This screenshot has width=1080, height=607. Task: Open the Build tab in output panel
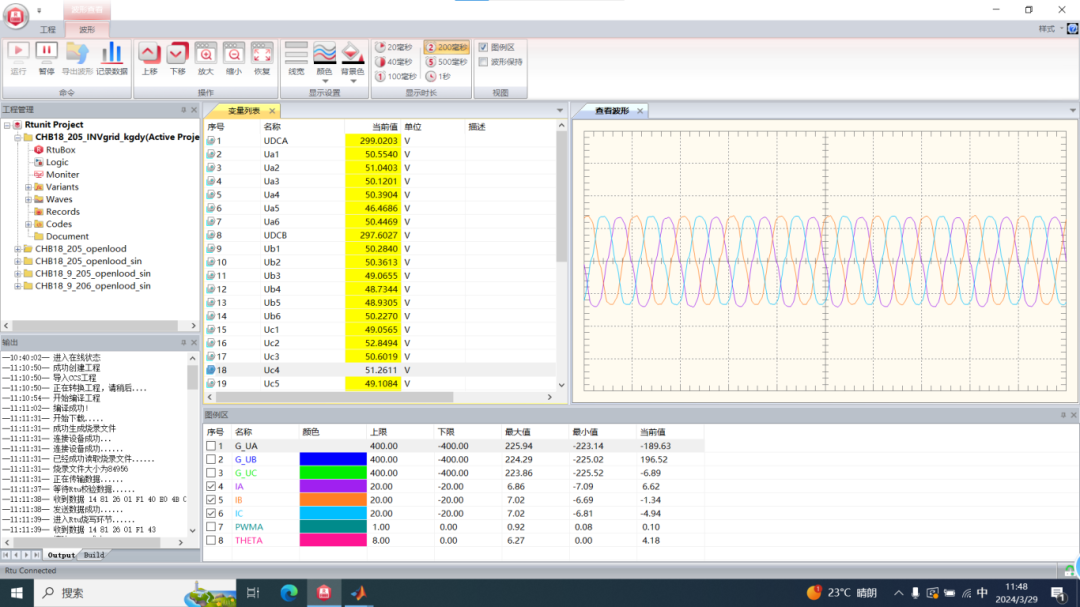(x=94, y=555)
